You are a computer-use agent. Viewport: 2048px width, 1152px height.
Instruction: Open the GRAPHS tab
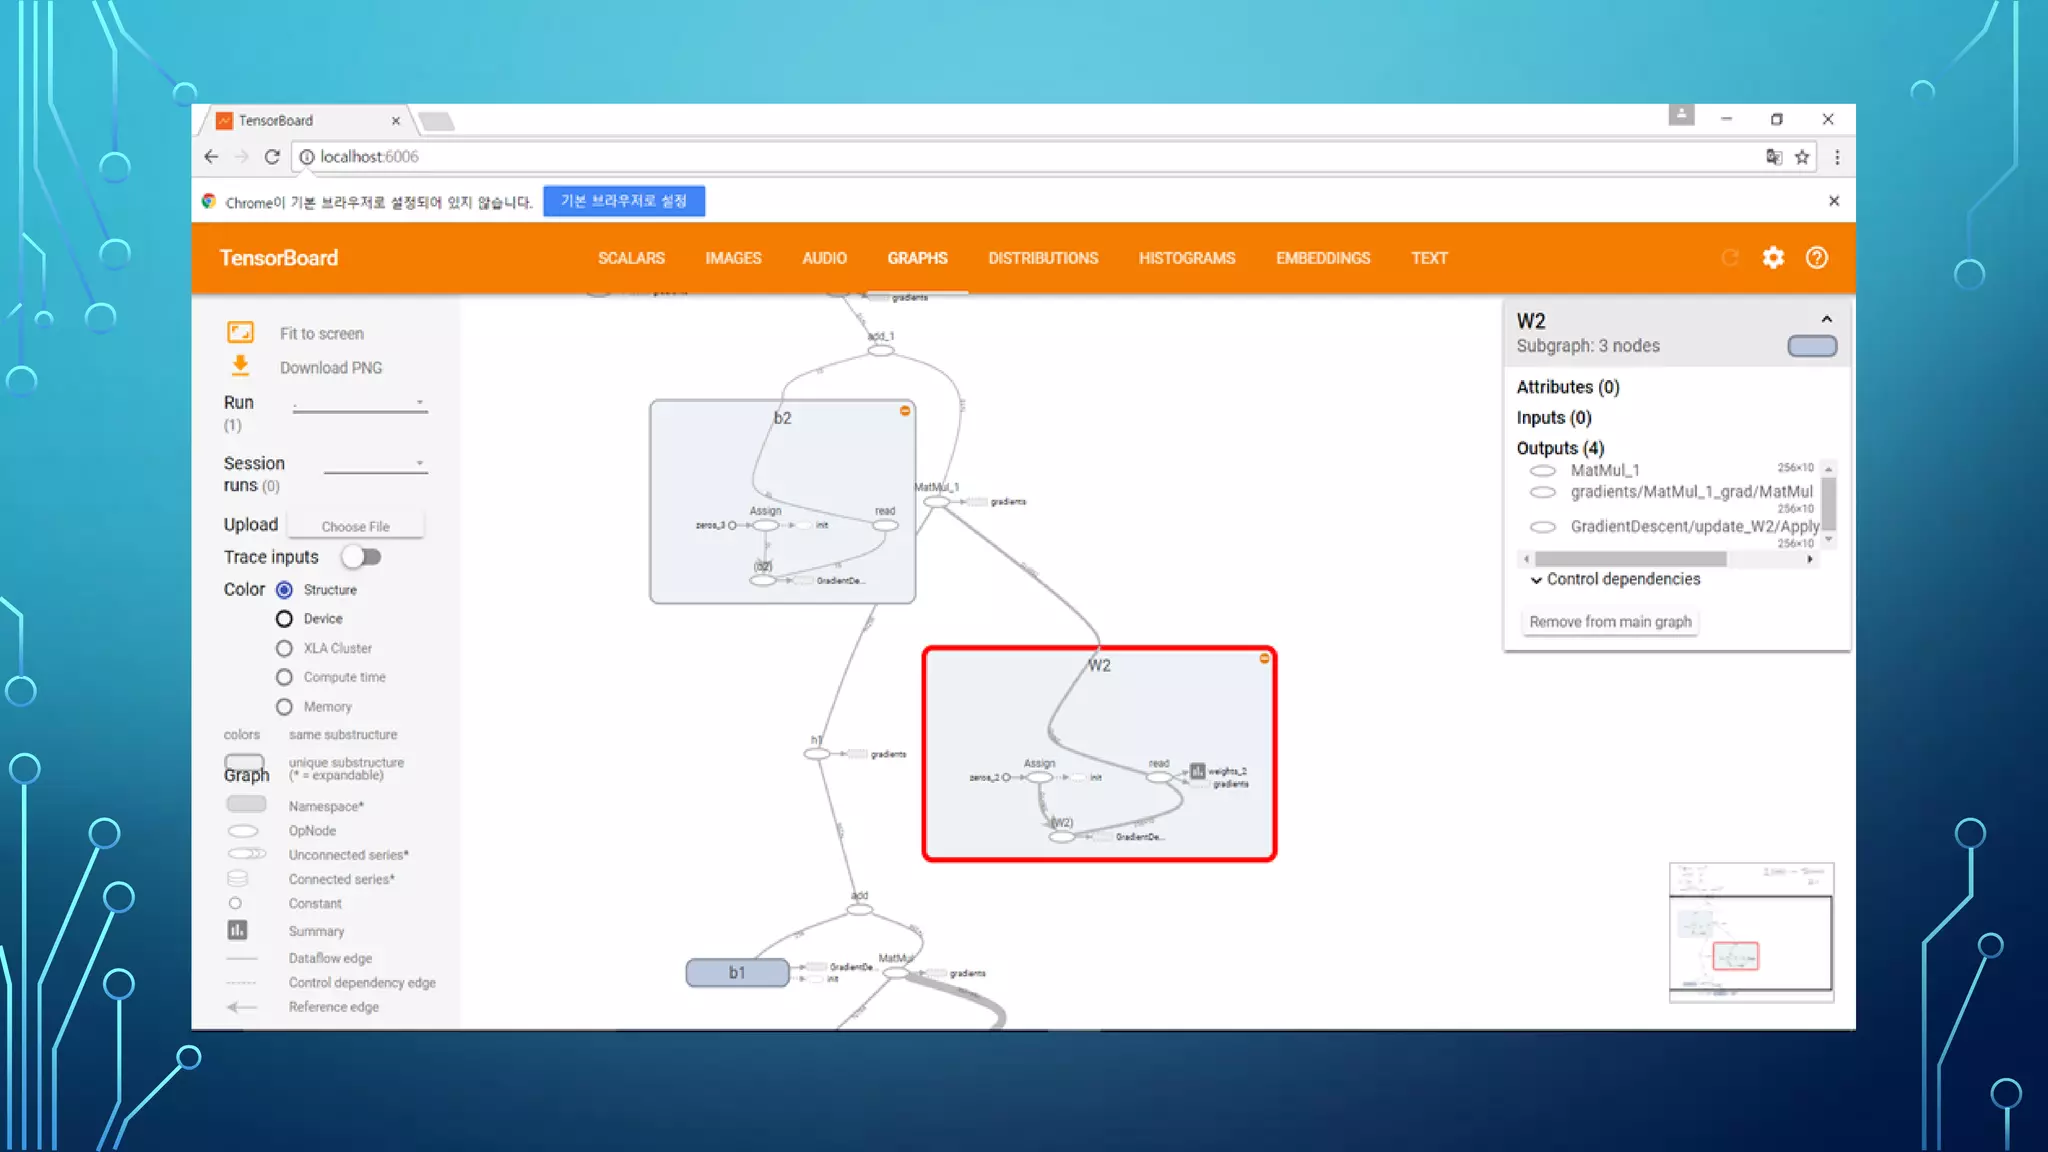[917, 258]
